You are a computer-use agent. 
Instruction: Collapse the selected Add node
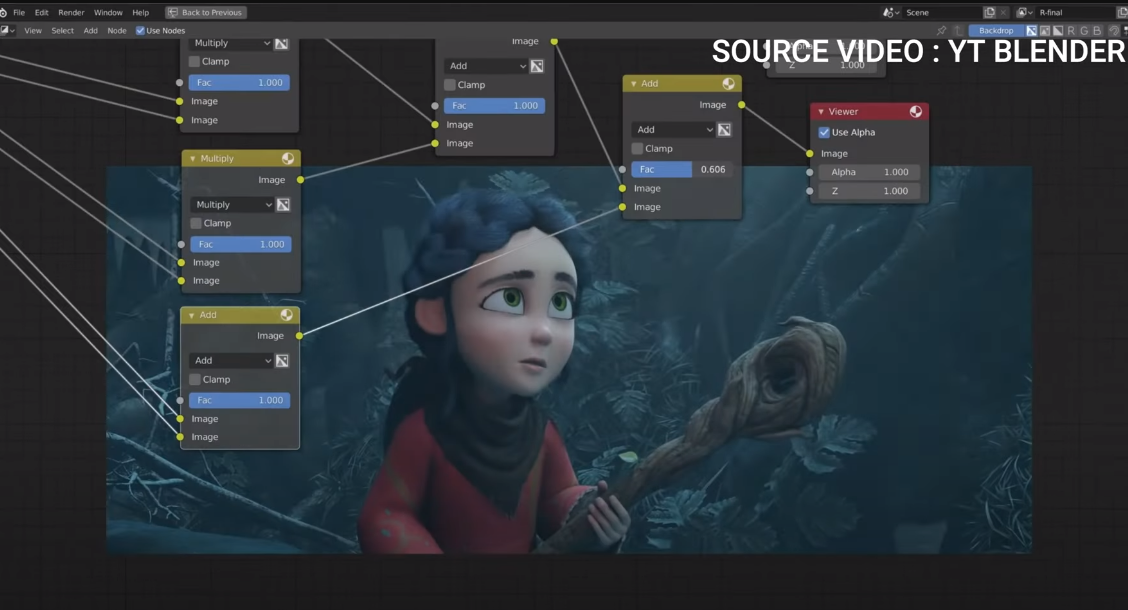tap(191, 315)
